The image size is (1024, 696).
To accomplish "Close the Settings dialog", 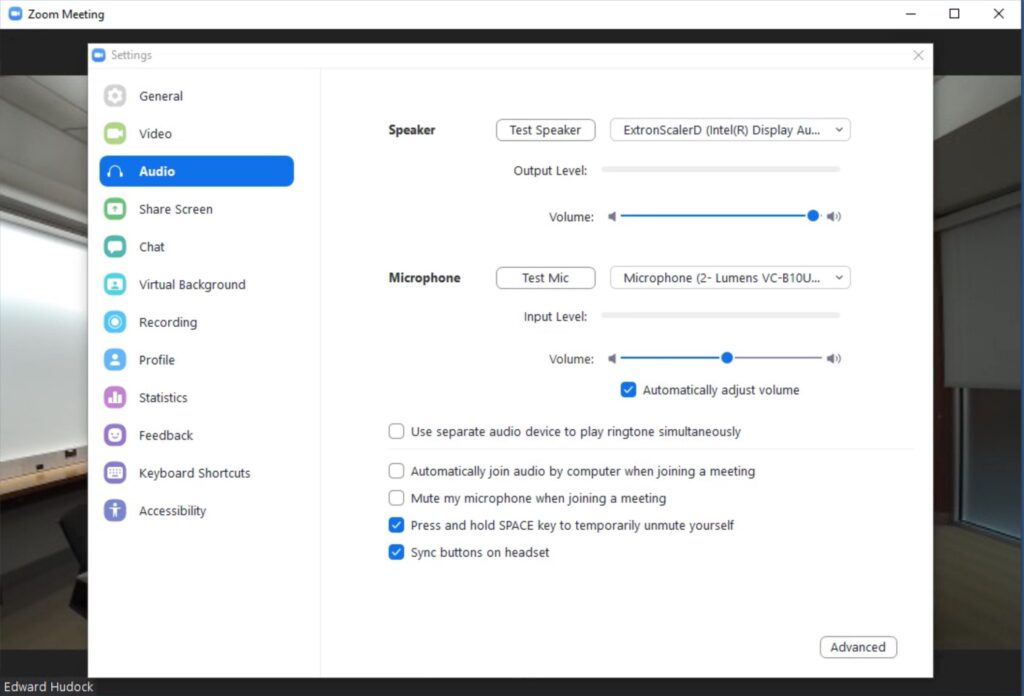I will pyautogui.click(x=918, y=55).
